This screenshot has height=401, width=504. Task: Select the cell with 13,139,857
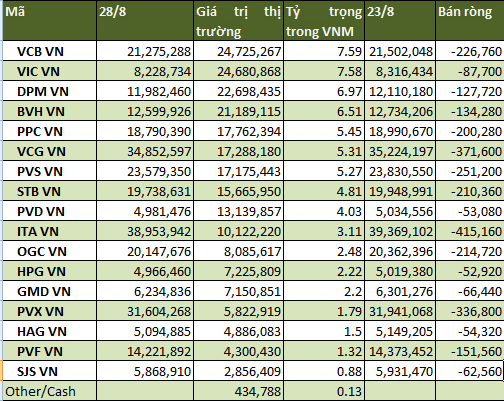coord(238,211)
